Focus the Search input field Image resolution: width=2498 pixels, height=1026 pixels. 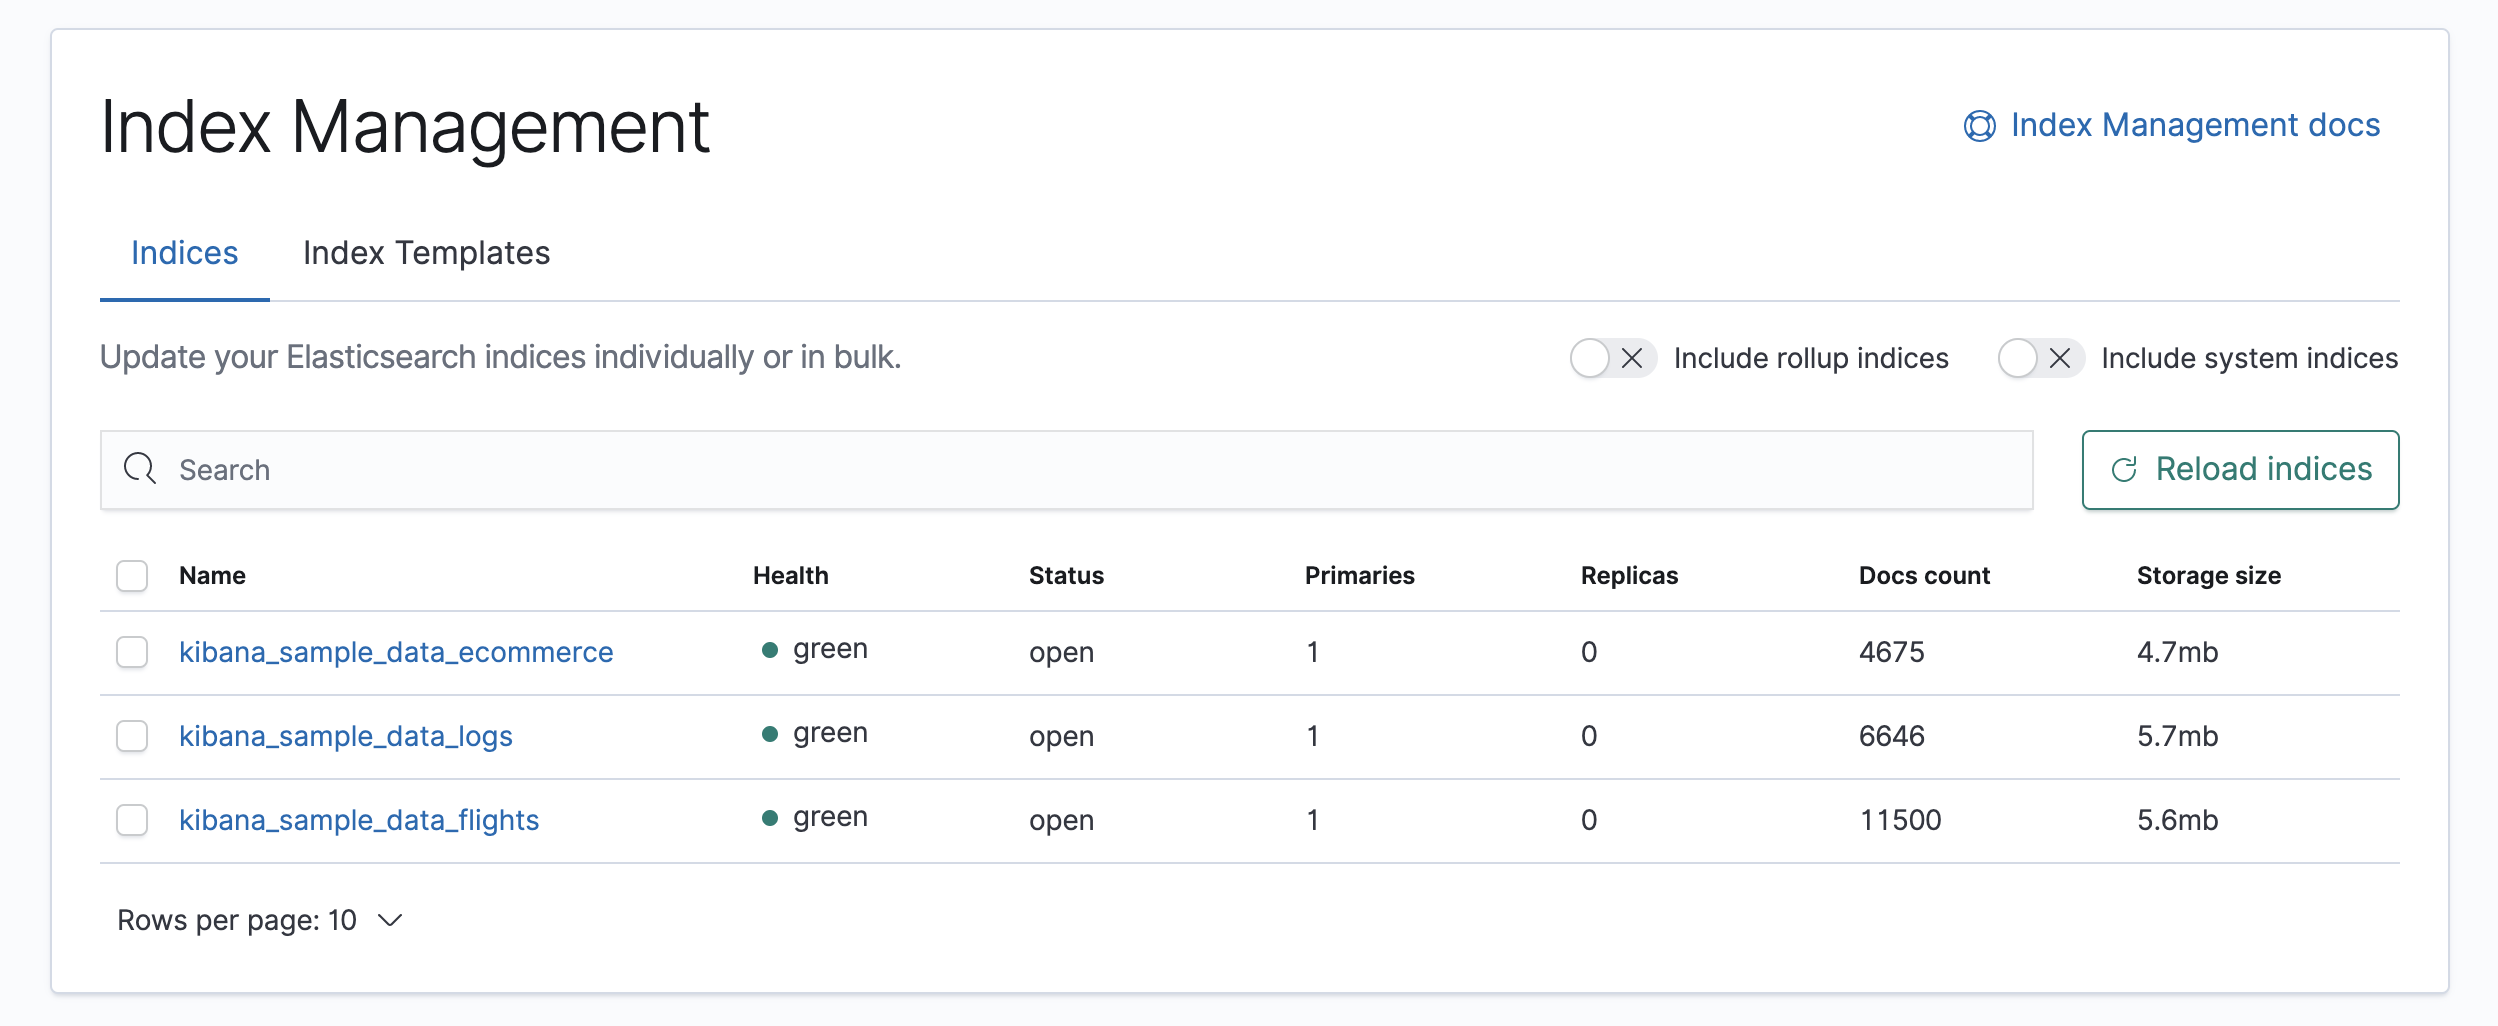click(1080, 470)
